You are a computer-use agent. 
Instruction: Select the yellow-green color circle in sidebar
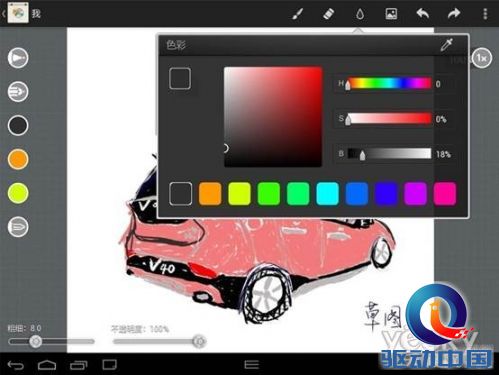point(18,193)
